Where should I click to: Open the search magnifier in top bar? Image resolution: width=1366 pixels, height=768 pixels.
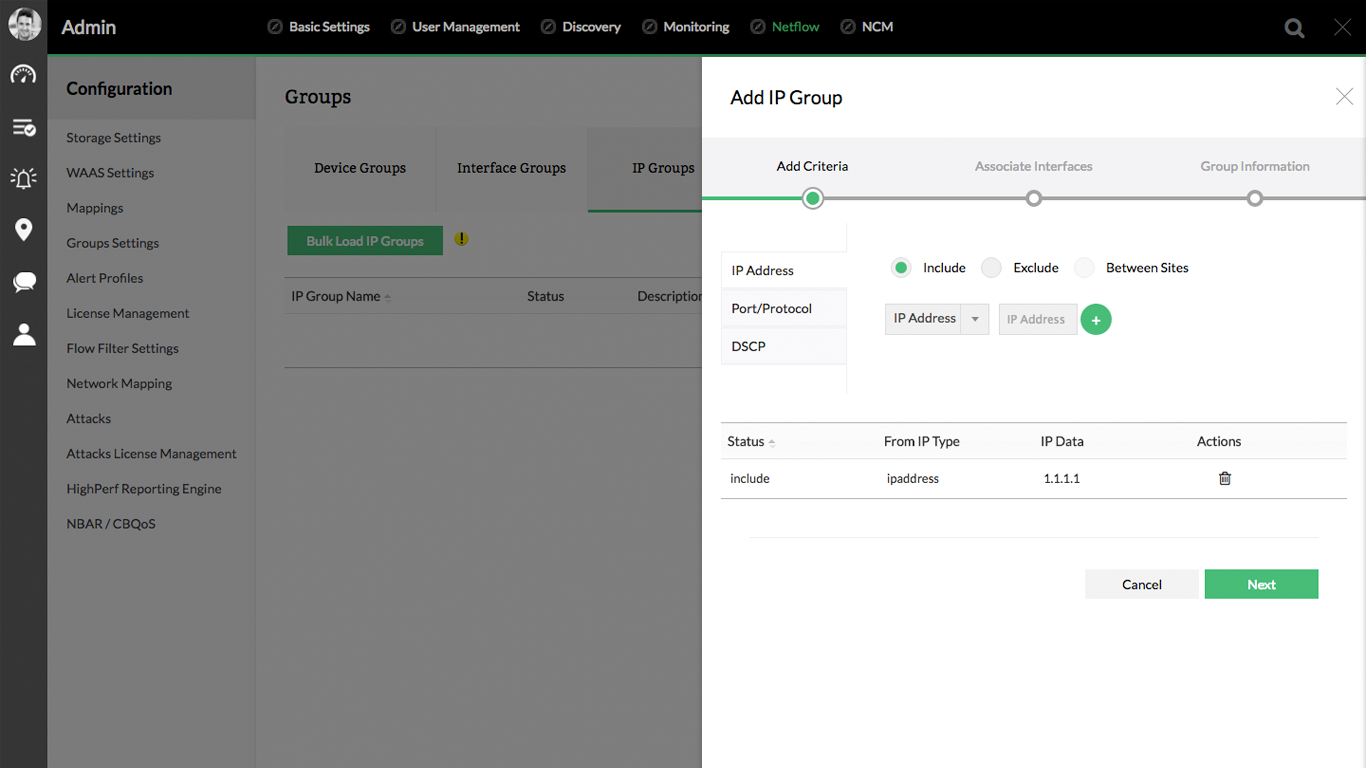(1294, 28)
